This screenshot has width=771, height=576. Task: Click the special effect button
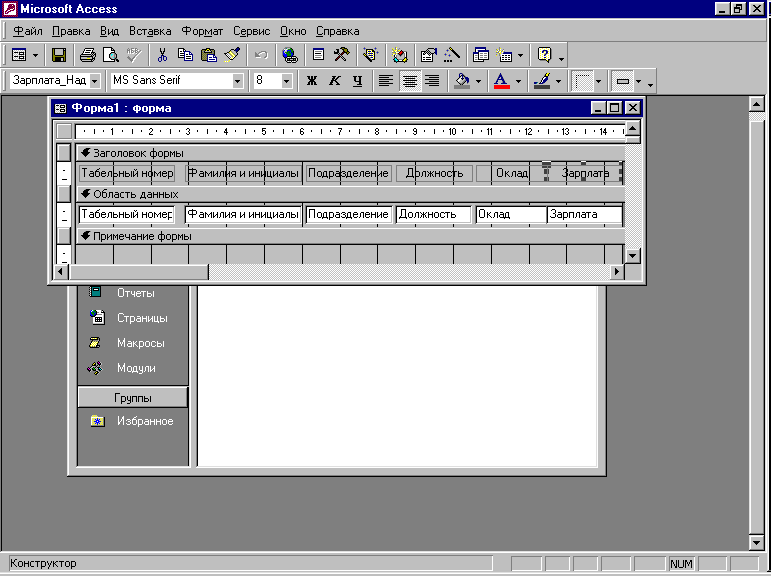[x=623, y=81]
